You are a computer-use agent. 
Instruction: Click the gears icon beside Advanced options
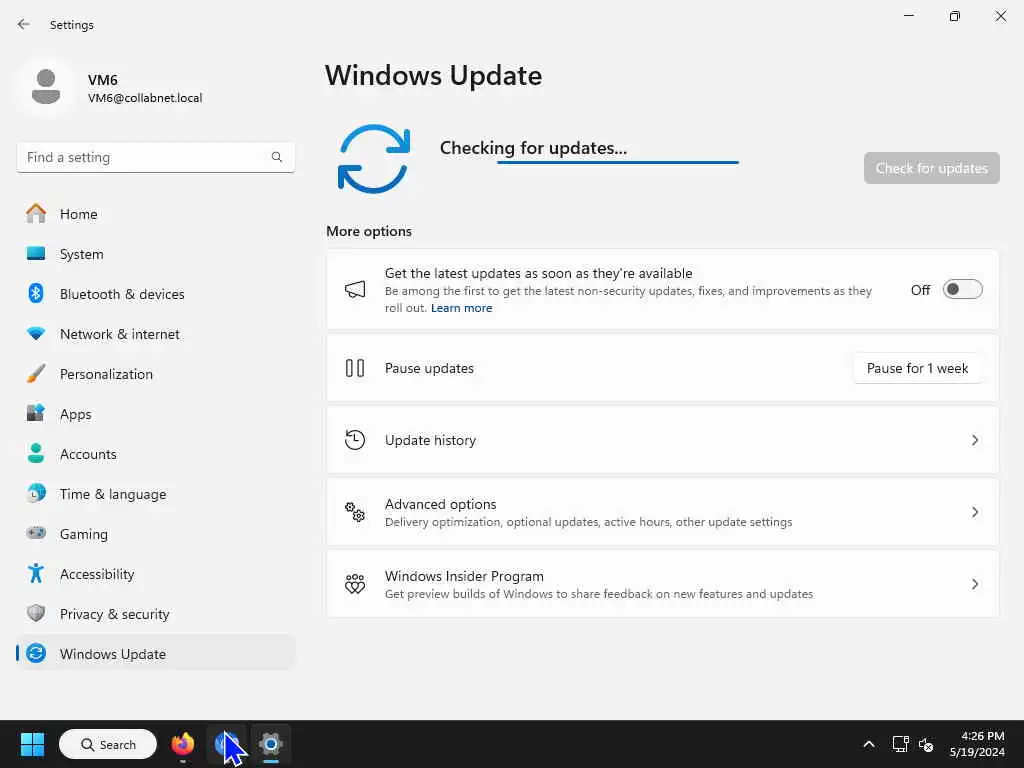pos(355,511)
